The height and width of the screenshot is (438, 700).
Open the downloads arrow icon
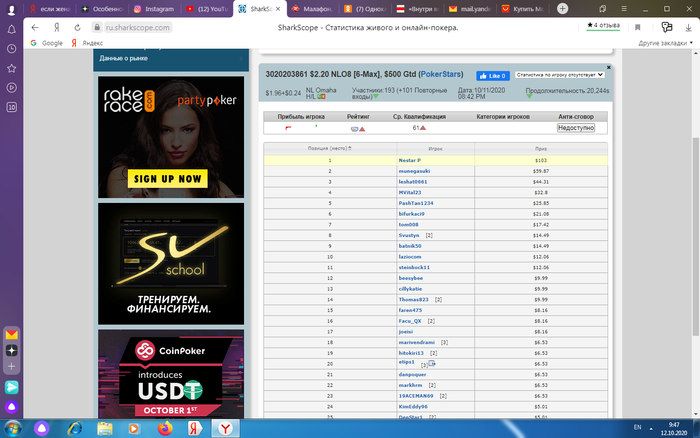point(688,28)
